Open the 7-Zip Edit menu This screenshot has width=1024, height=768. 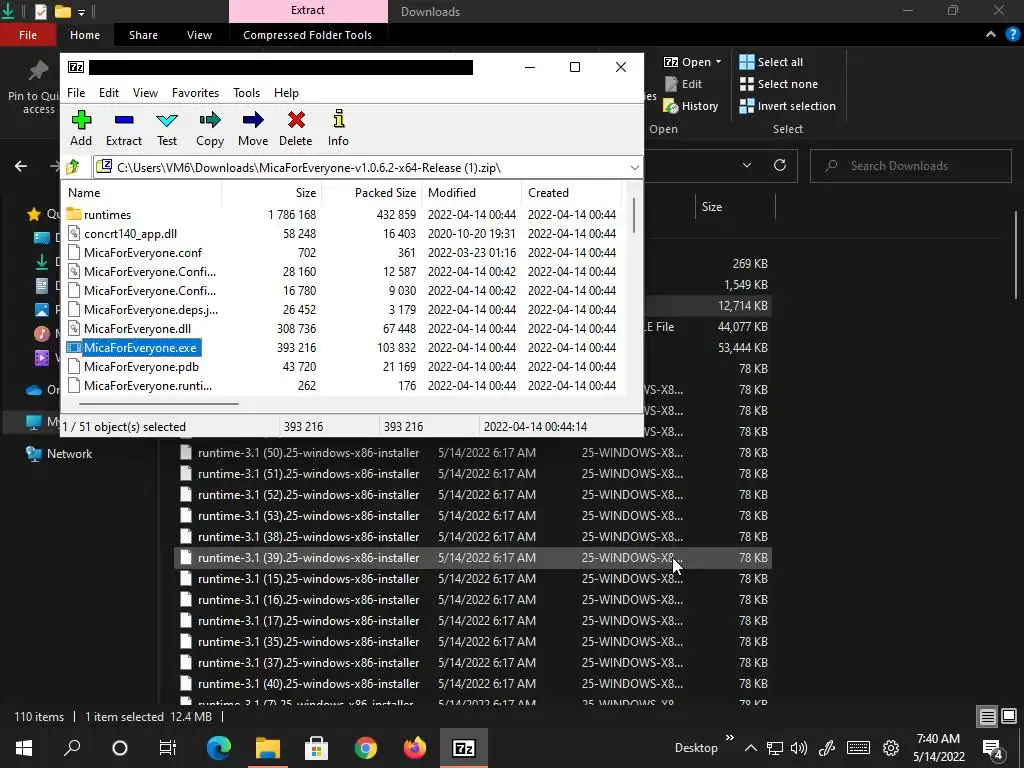coord(109,93)
